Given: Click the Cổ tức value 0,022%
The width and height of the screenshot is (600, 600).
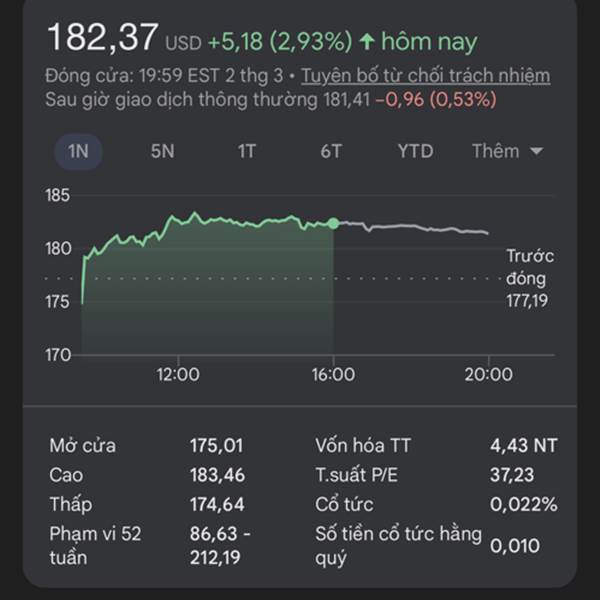Looking at the screenshot, I should pos(523,504).
